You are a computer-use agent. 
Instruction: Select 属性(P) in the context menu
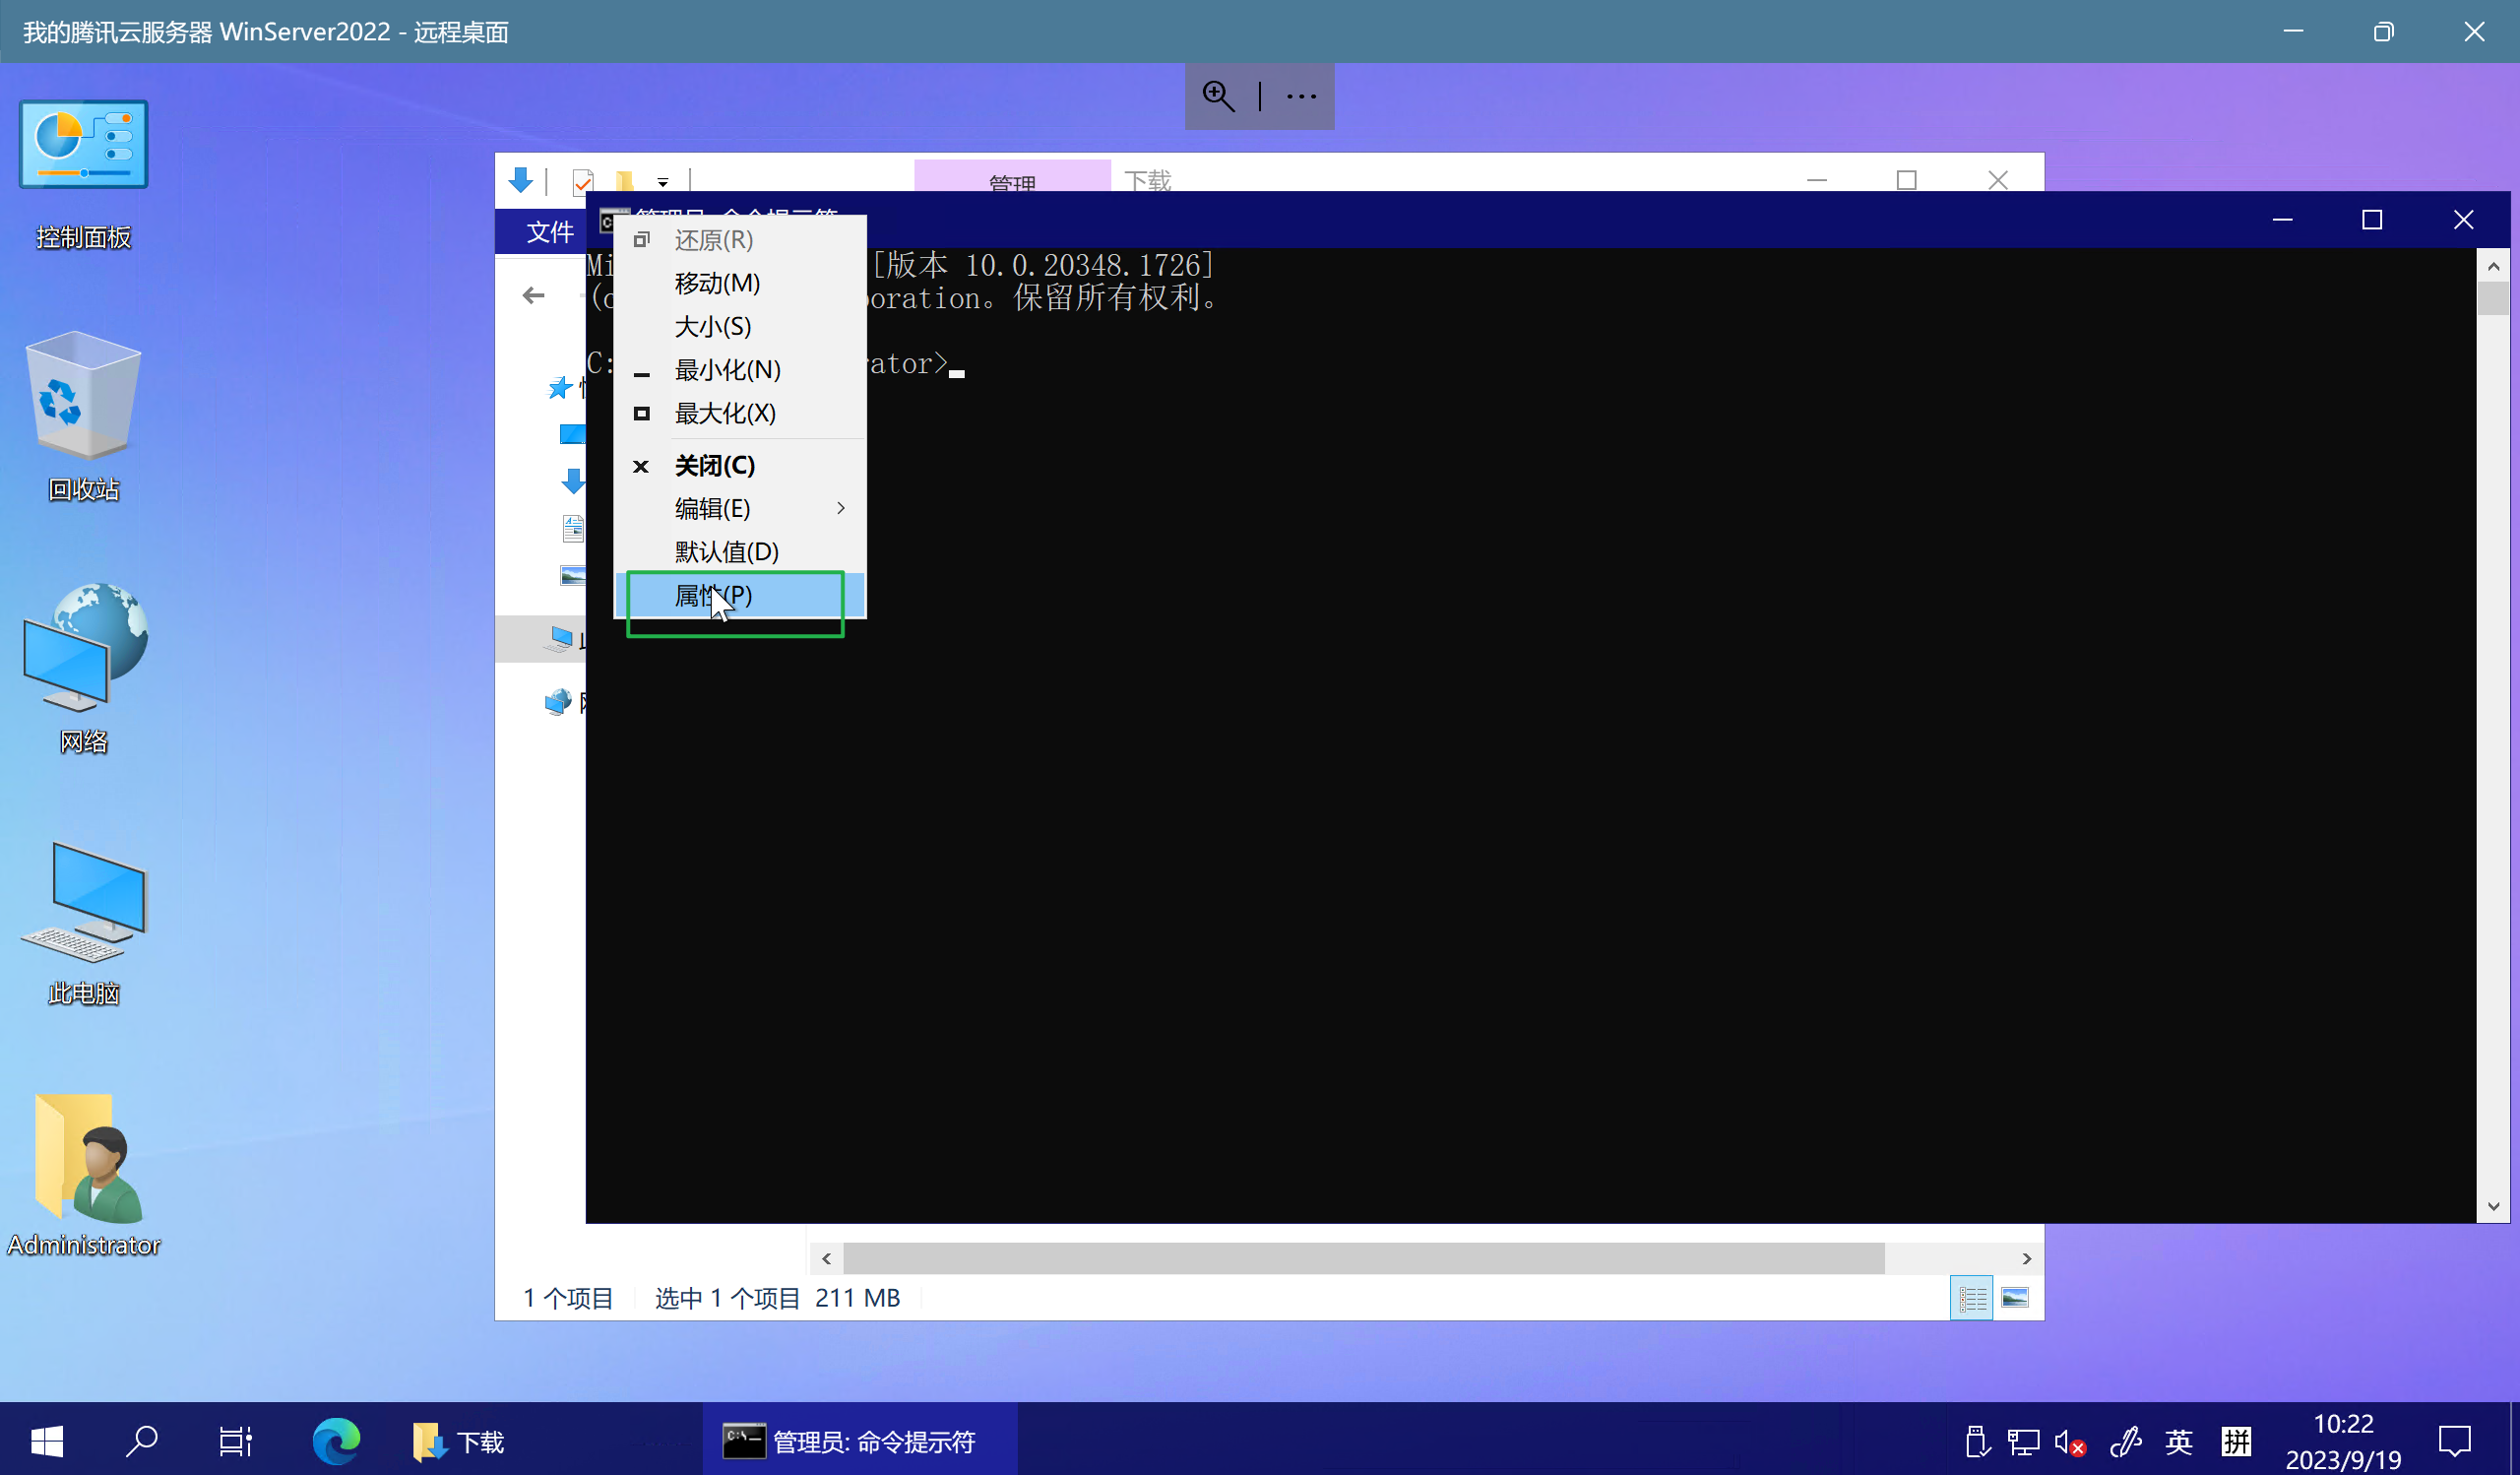pyautogui.click(x=740, y=595)
